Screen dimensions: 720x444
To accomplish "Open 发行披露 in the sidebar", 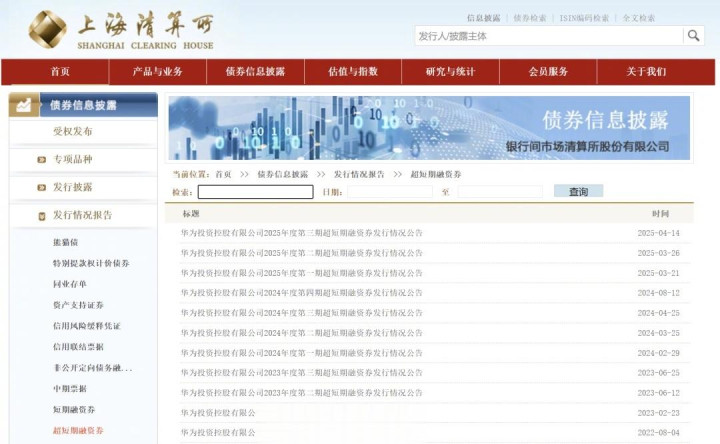I will click(73, 187).
